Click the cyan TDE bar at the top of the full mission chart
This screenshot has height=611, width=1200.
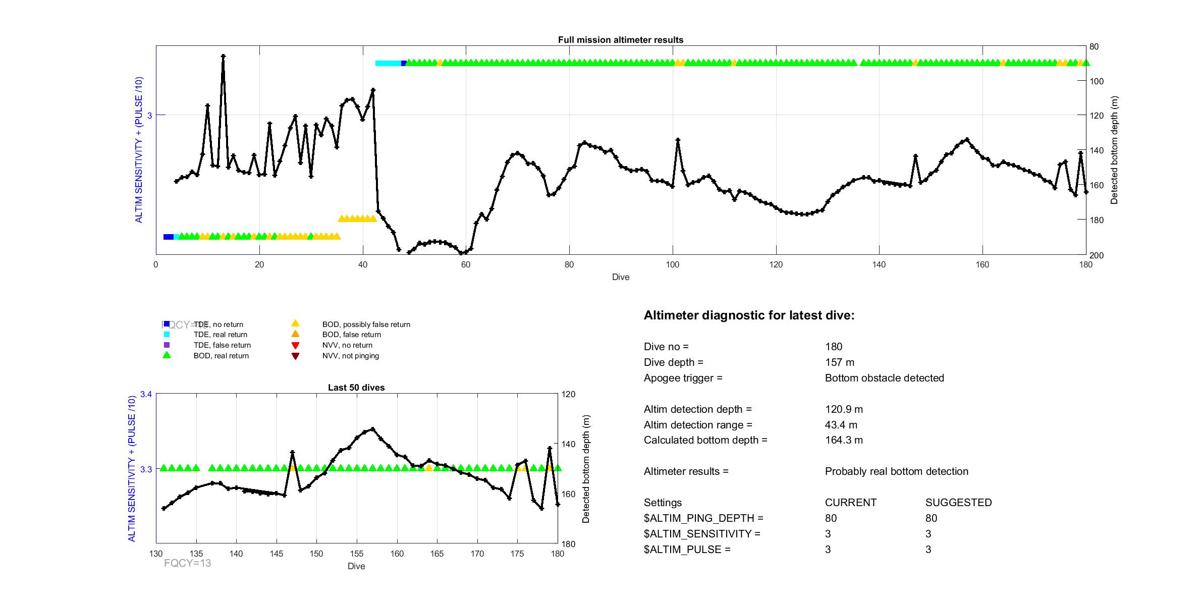(x=388, y=63)
